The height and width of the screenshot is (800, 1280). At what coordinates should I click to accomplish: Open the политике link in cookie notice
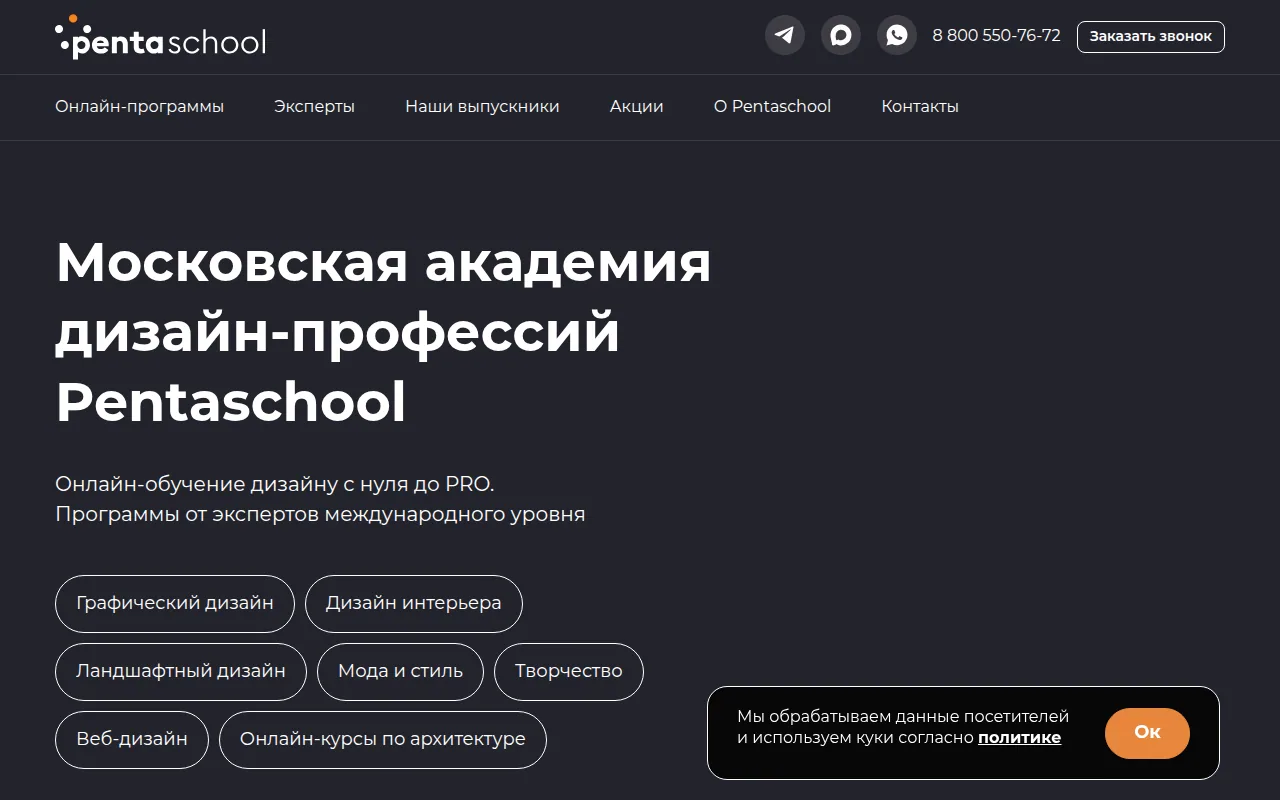1019,738
